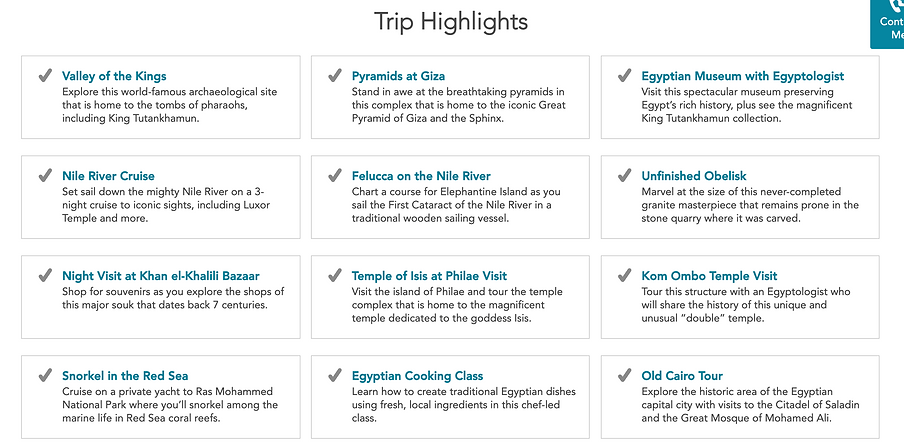Screen dimensions: 904x443
Task: Click checkmark for Night Visit at Khan el-Khalili
Action: pyautogui.click(x=45, y=276)
